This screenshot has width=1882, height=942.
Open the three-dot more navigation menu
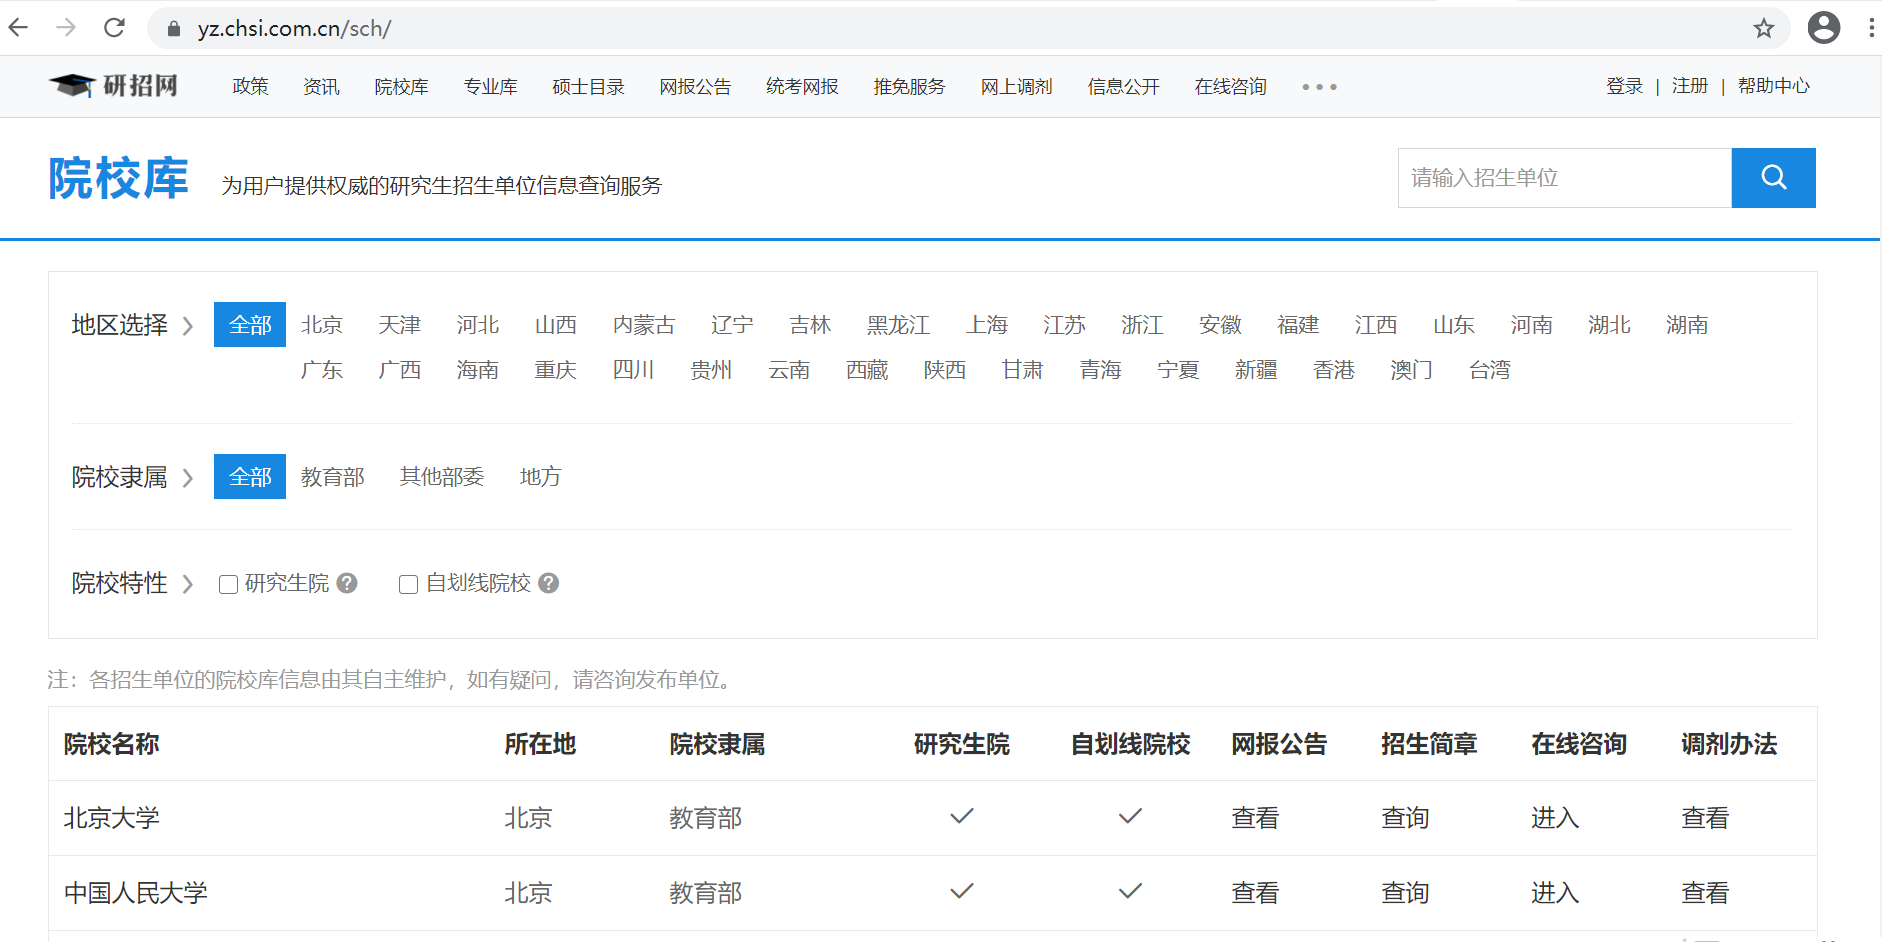(x=1319, y=87)
